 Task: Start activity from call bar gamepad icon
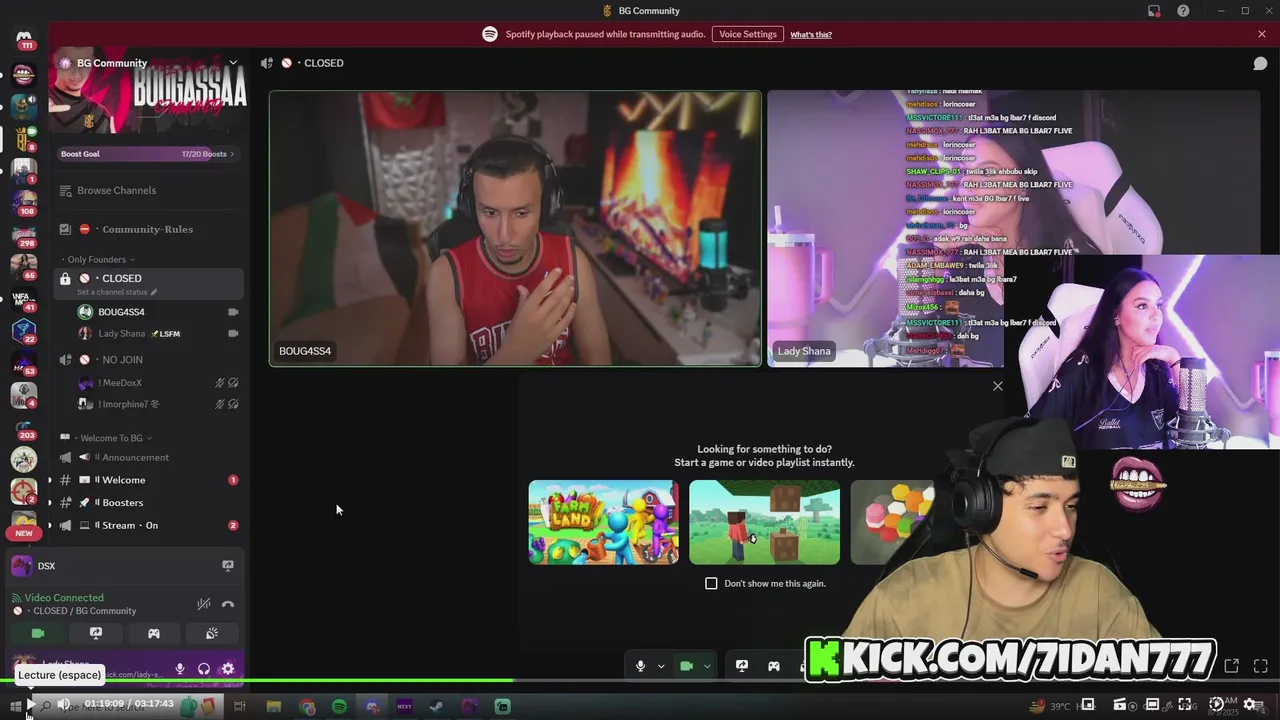(x=774, y=666)
